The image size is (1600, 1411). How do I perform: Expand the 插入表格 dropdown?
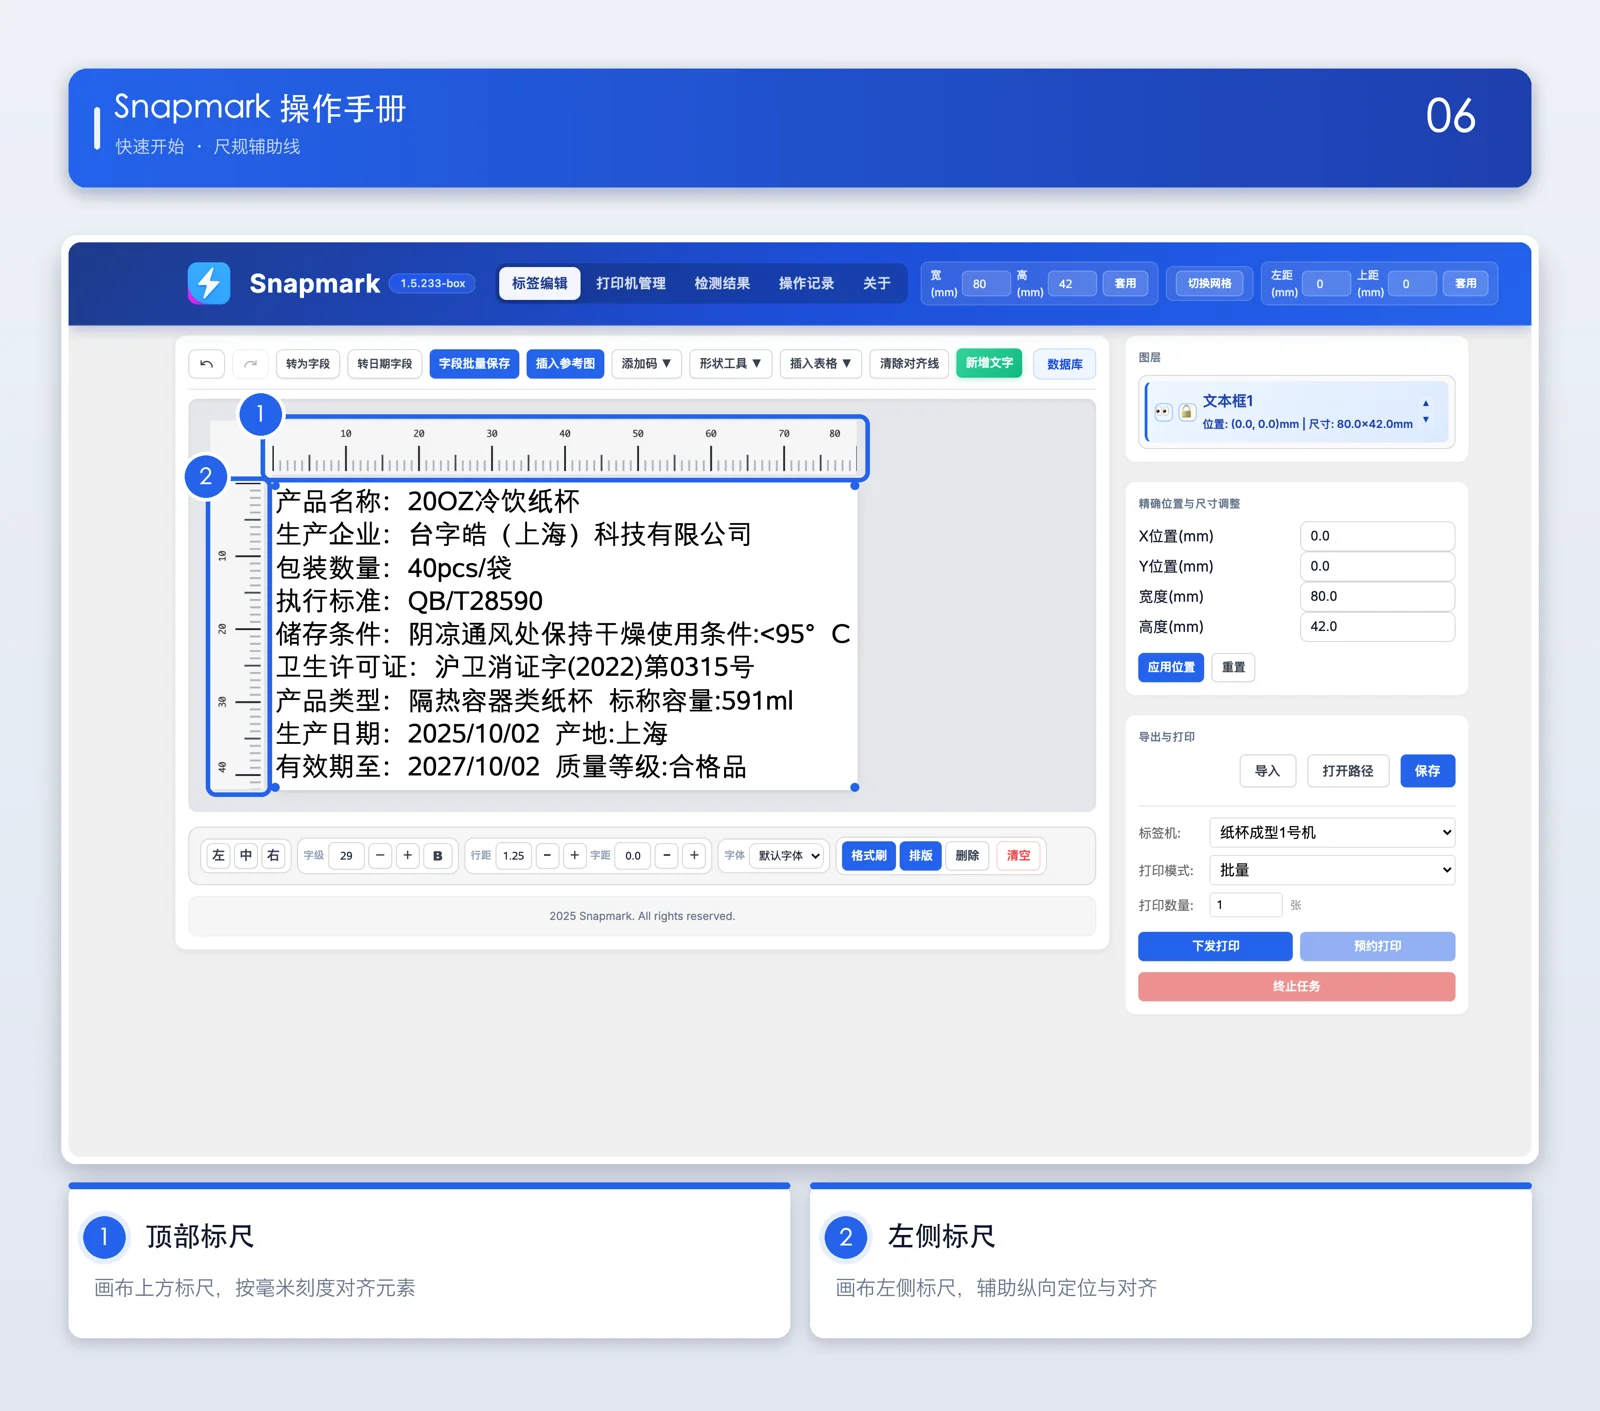coord(820,364)
